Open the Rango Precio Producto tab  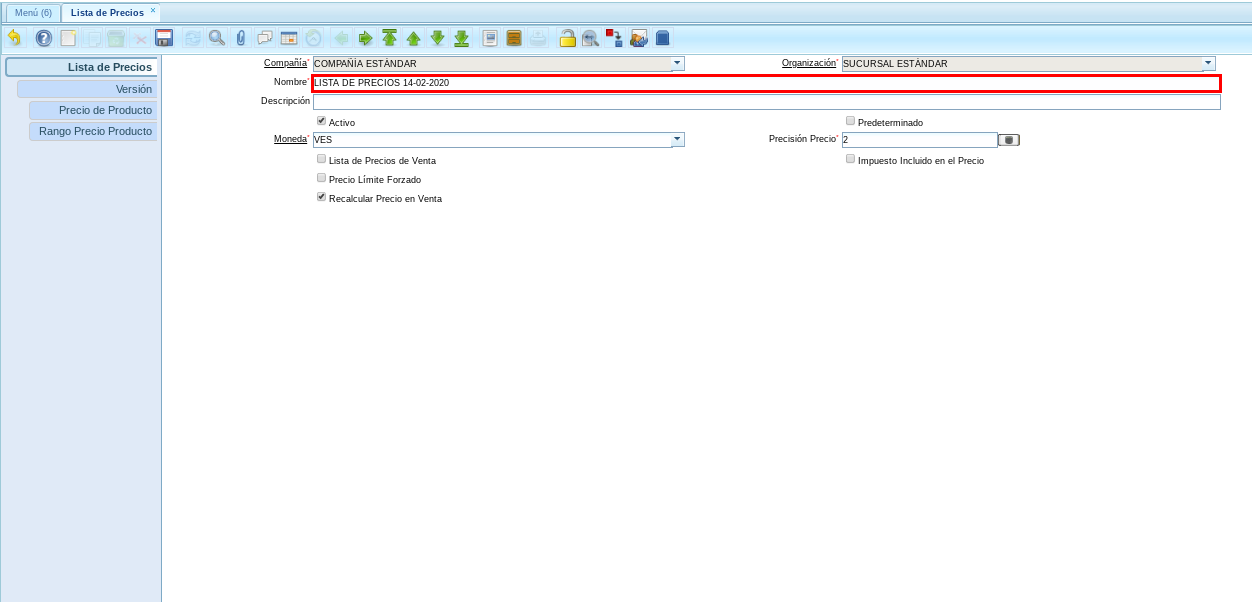pyautogui.click(x=93, y=131)
